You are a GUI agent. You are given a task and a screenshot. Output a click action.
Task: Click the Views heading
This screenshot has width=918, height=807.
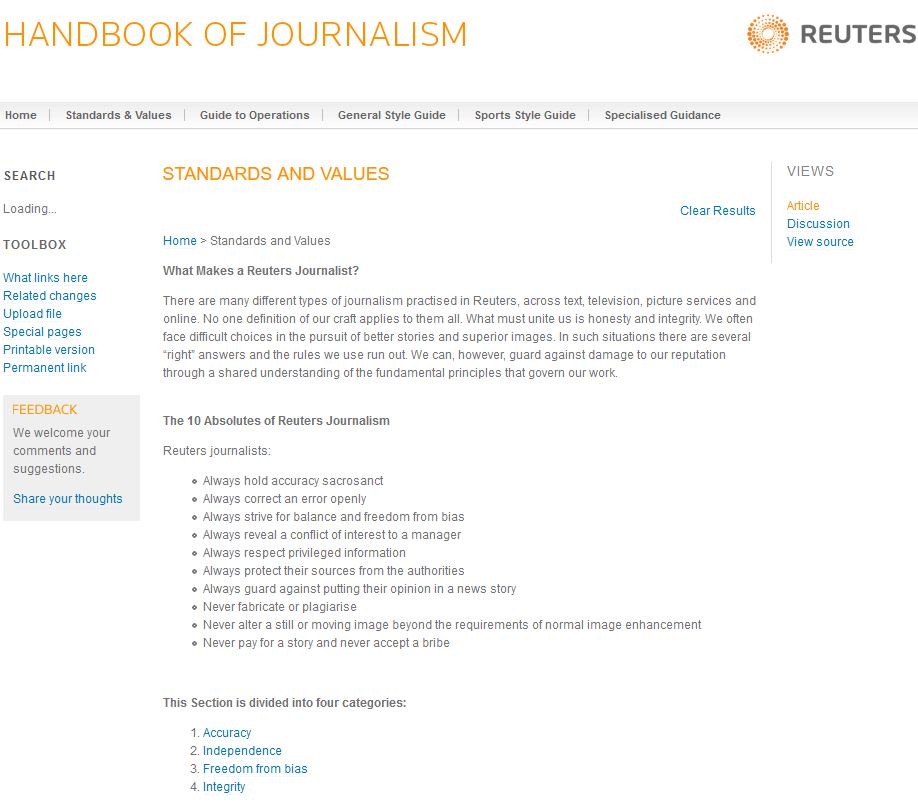(810, 172)
